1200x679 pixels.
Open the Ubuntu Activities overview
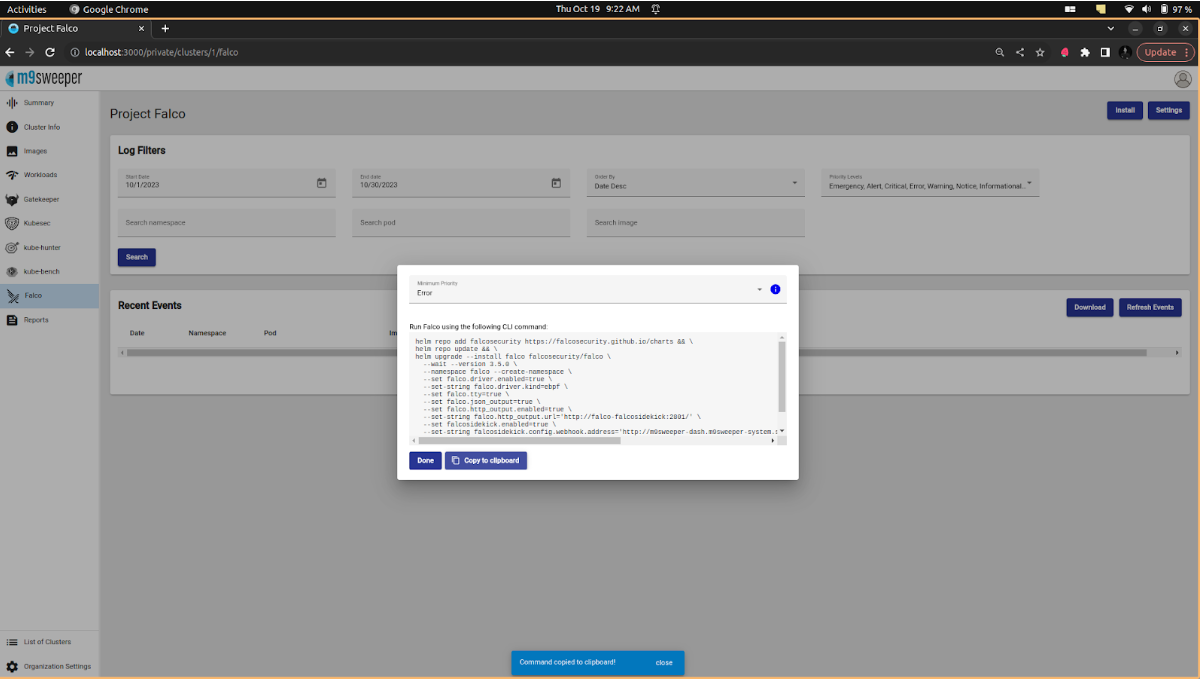(x=27, y=9)
